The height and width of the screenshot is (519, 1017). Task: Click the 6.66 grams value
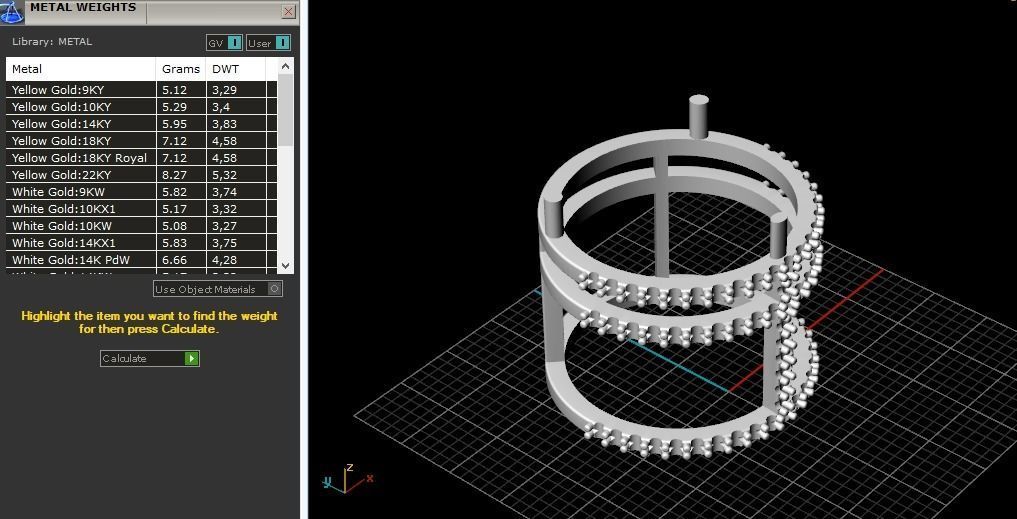174,260
